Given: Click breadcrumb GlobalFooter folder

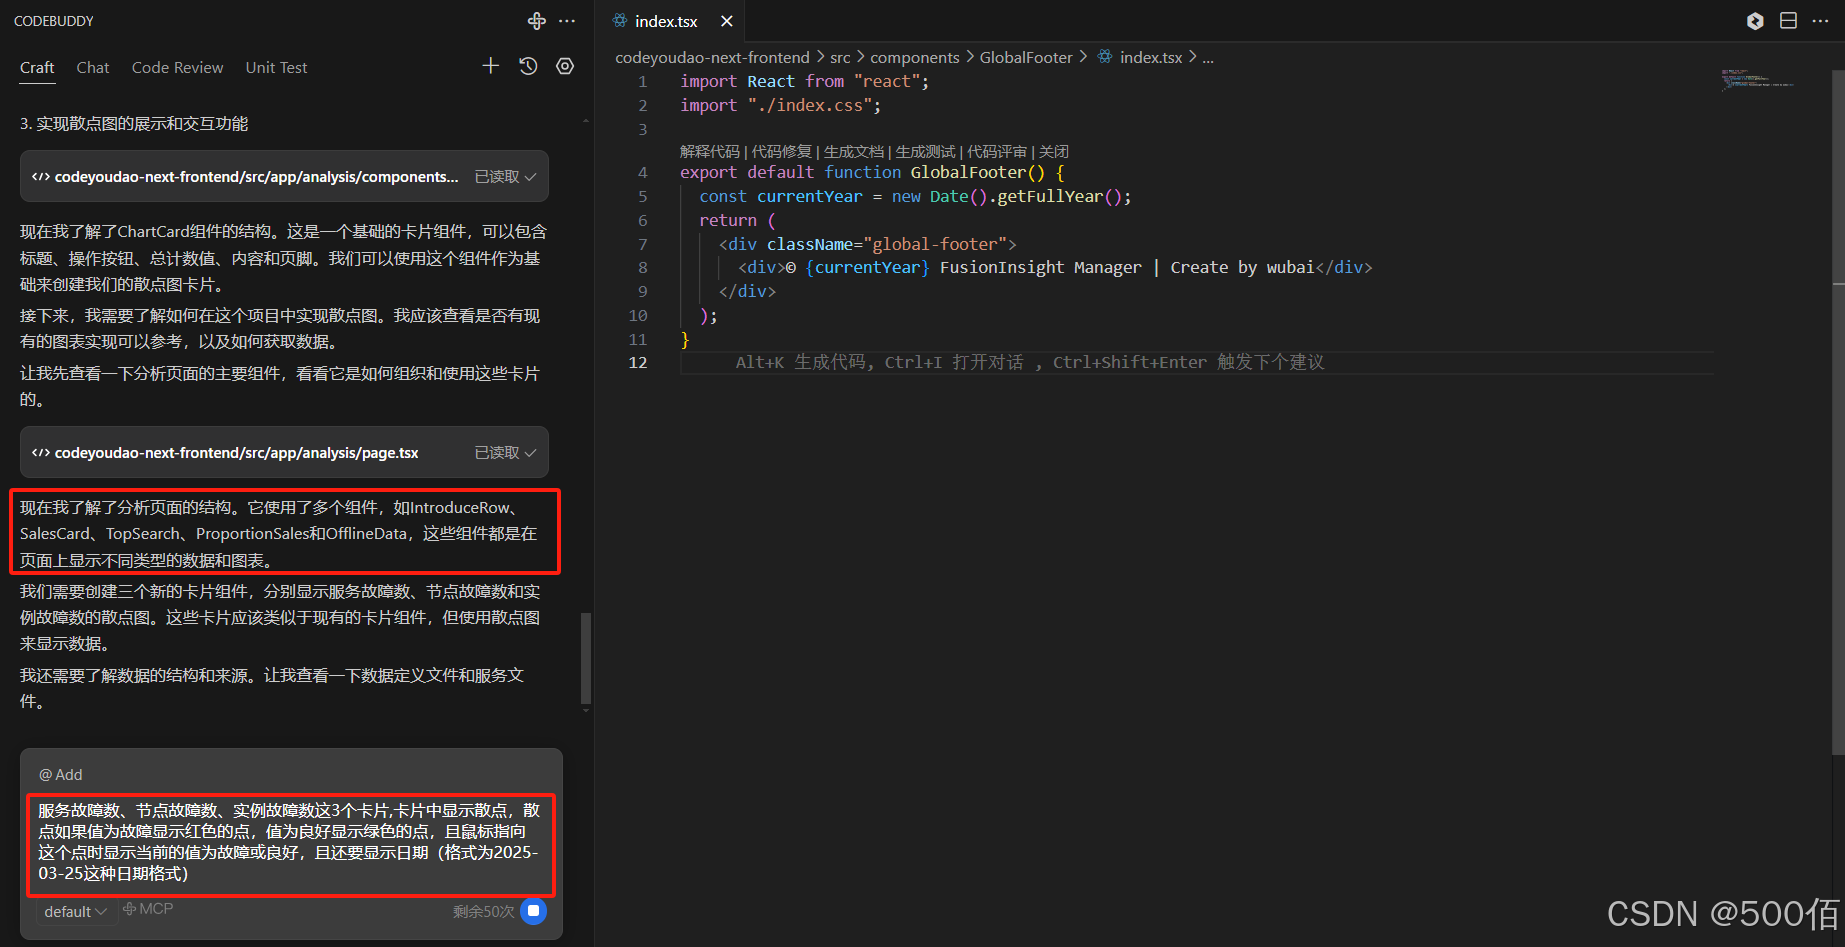Looking at the screenshot, I should click(1026, 58).
